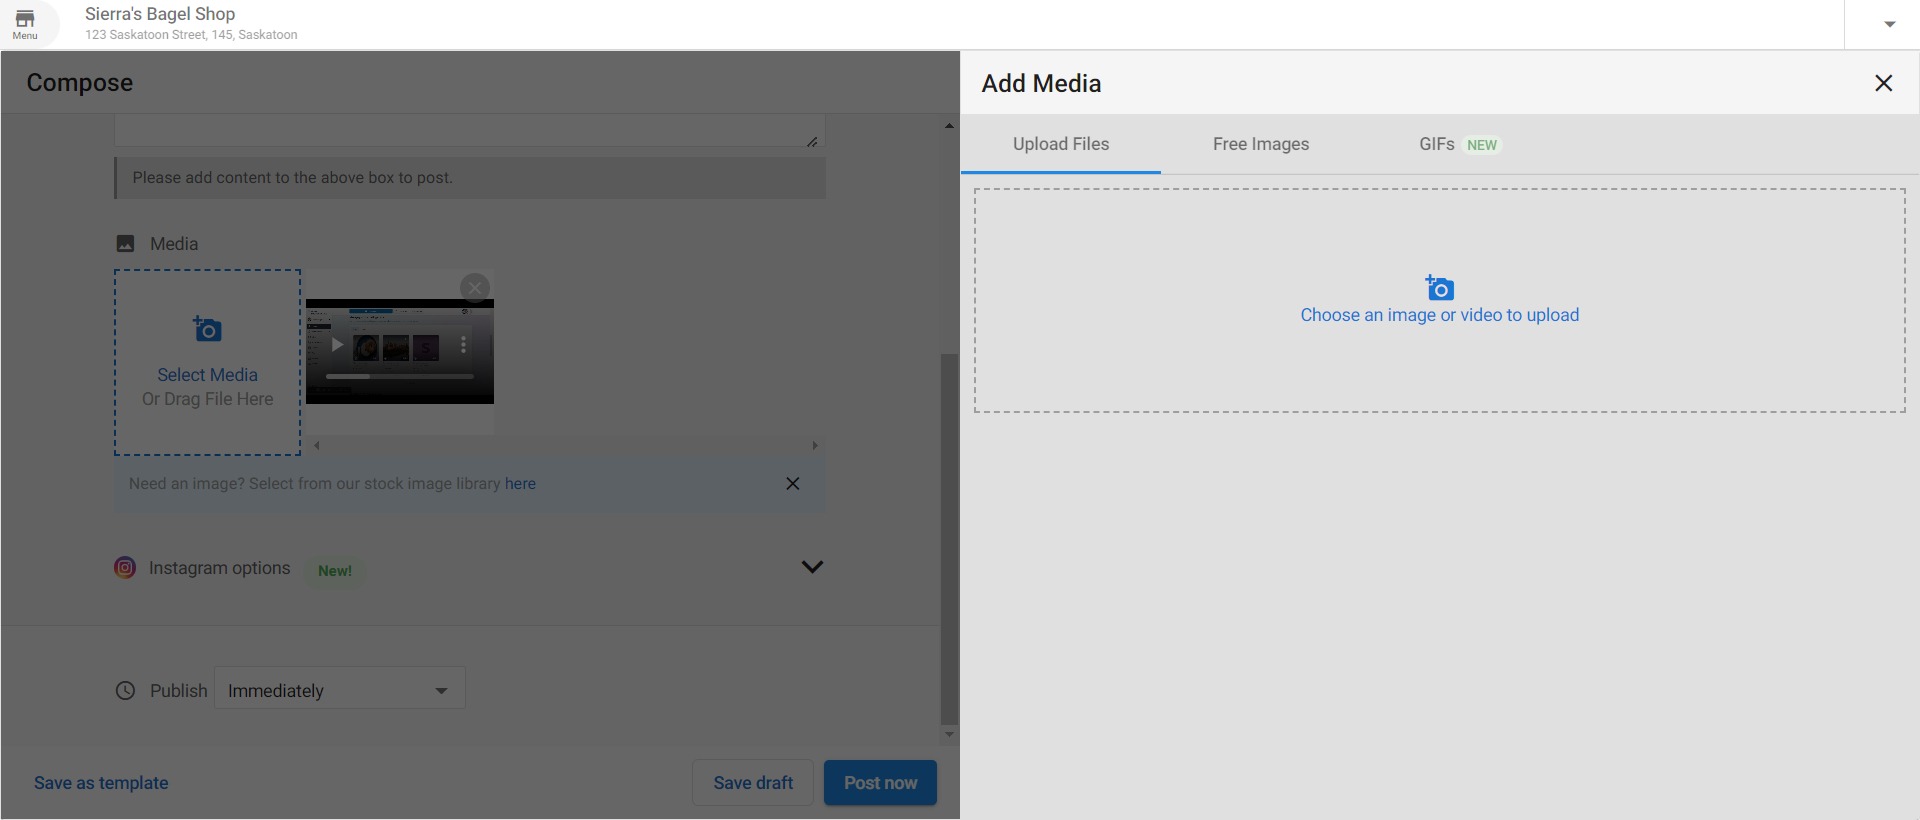Switch to the Upload Files tab

tap(1061, 144)
